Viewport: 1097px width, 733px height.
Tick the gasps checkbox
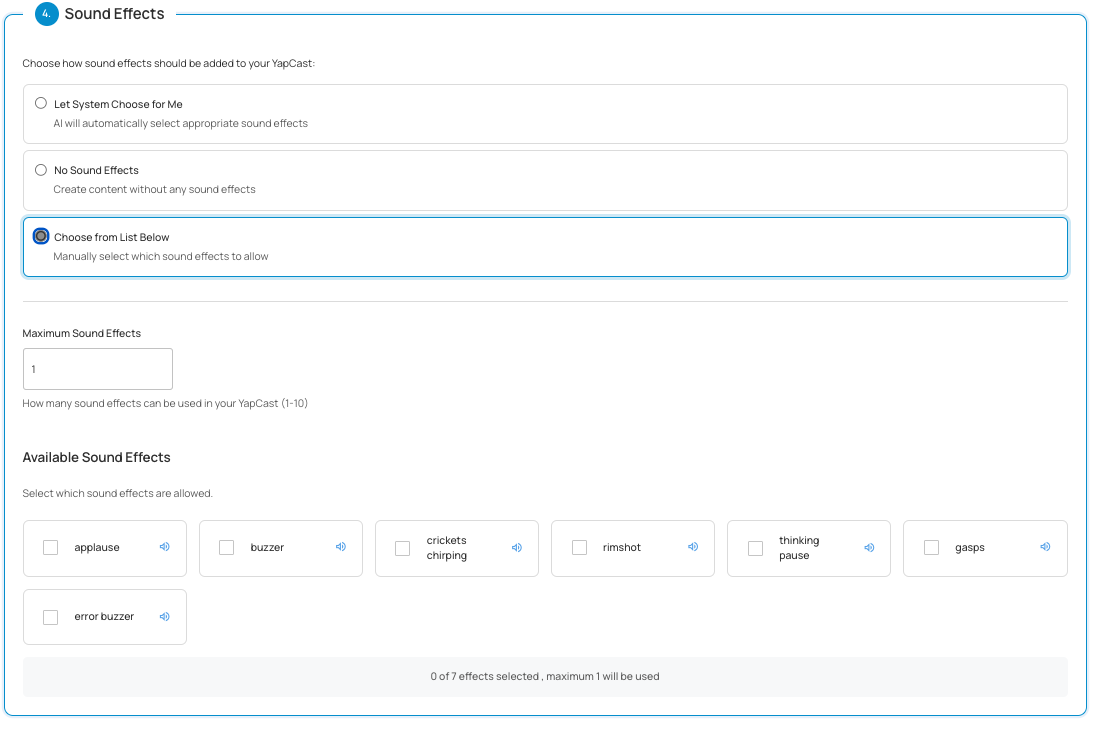pos(931,548)
